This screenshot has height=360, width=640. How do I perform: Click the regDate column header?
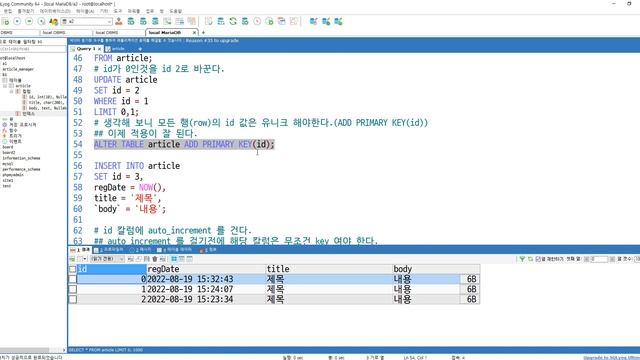tap(206, 269)
